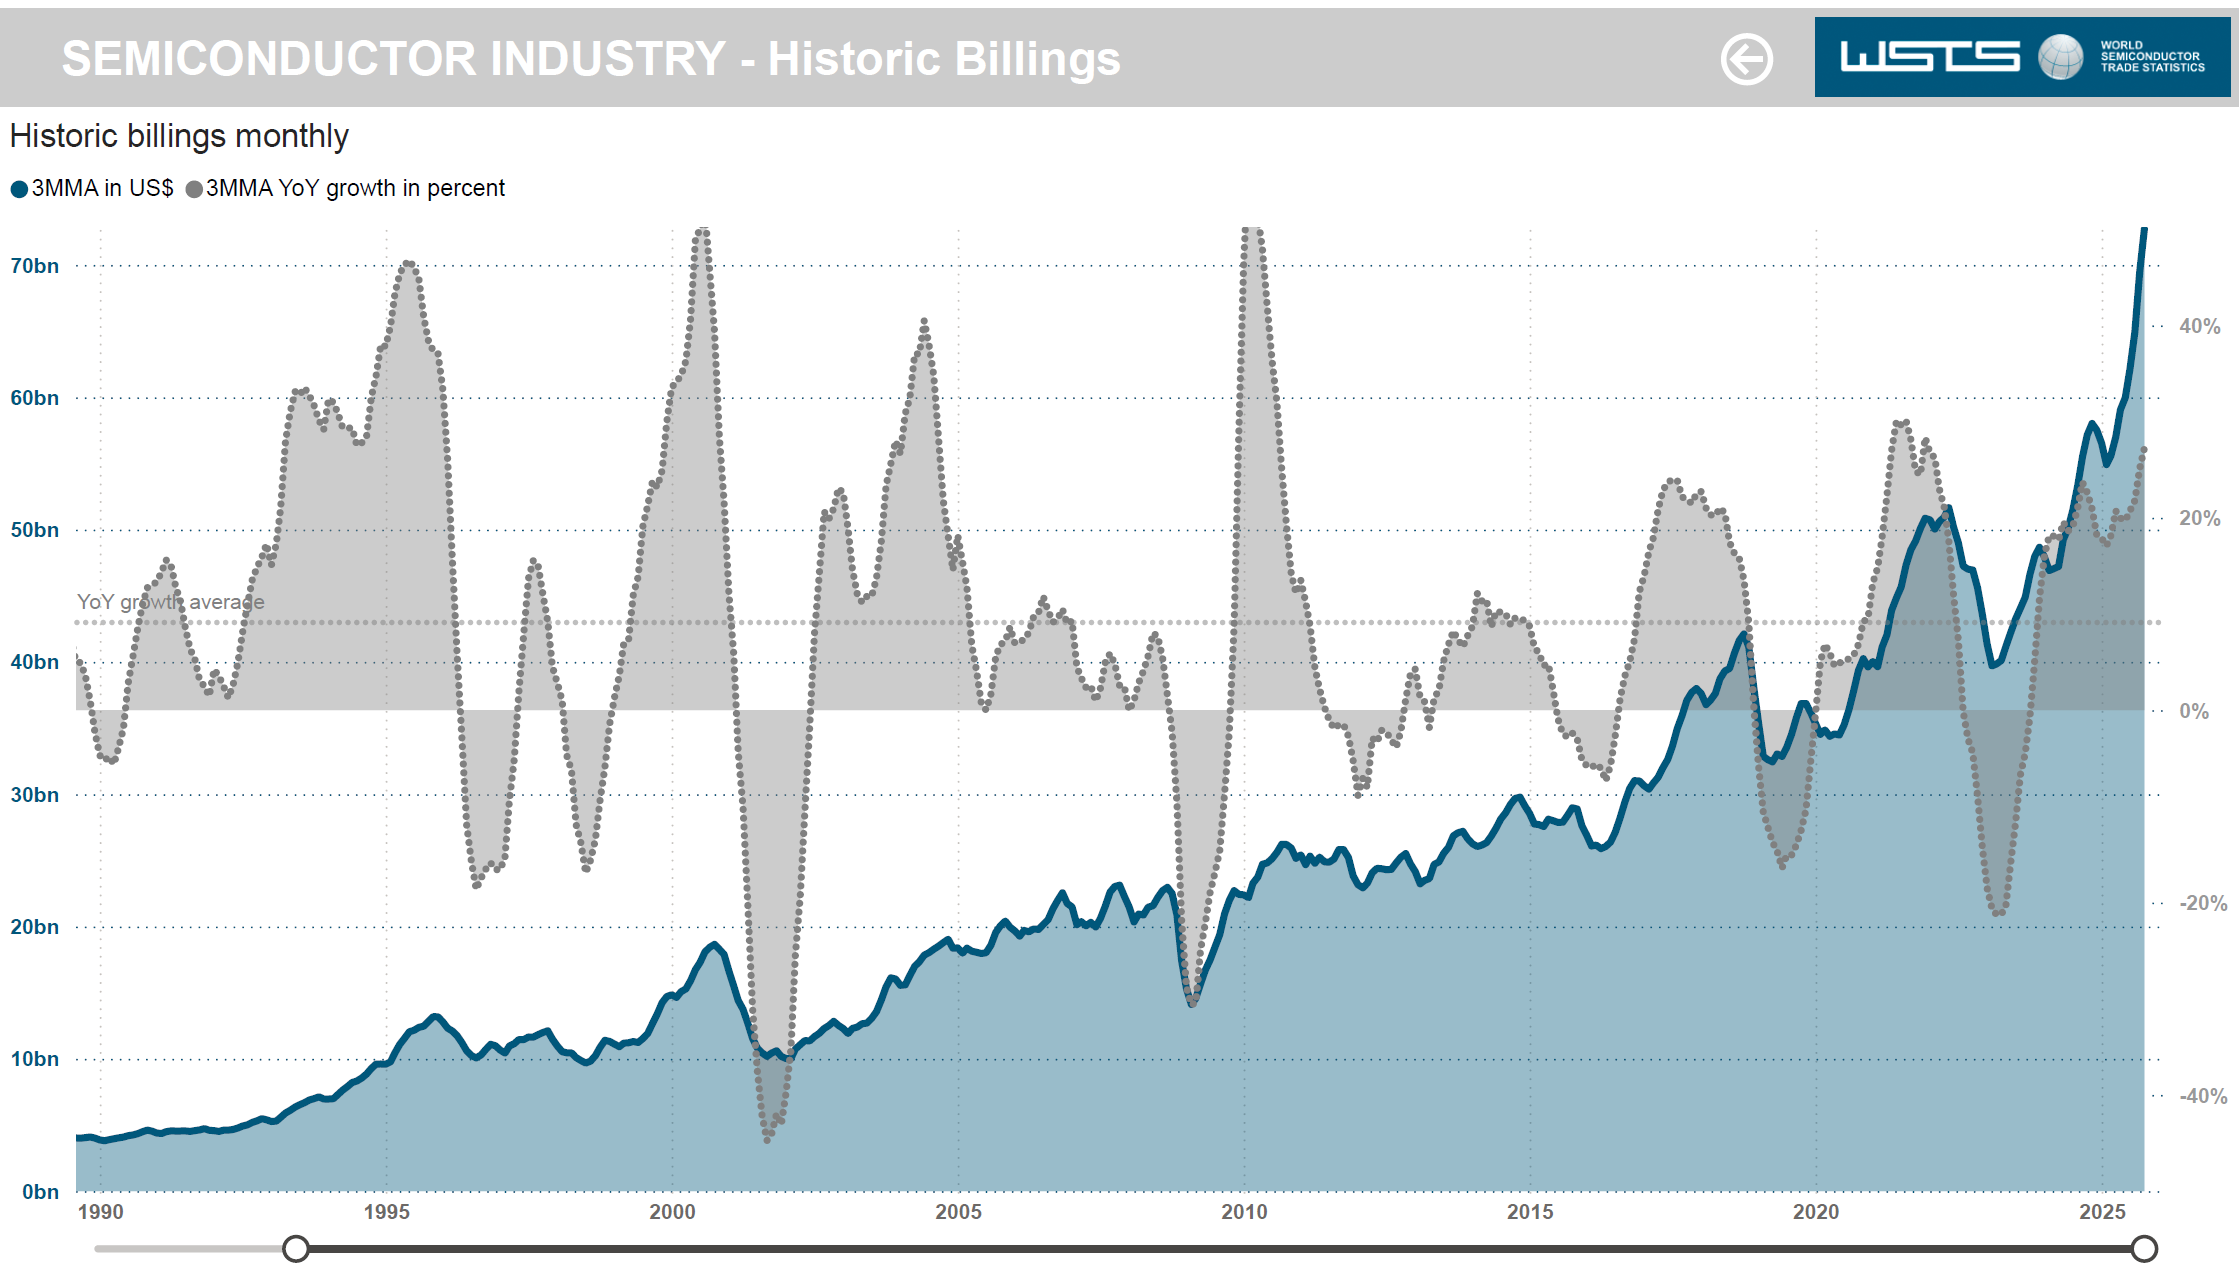Click the 2000 x-axis year label
Image resolution: width=2239 pixels, height=1277 pixels.
click(x=672, y=1212)
